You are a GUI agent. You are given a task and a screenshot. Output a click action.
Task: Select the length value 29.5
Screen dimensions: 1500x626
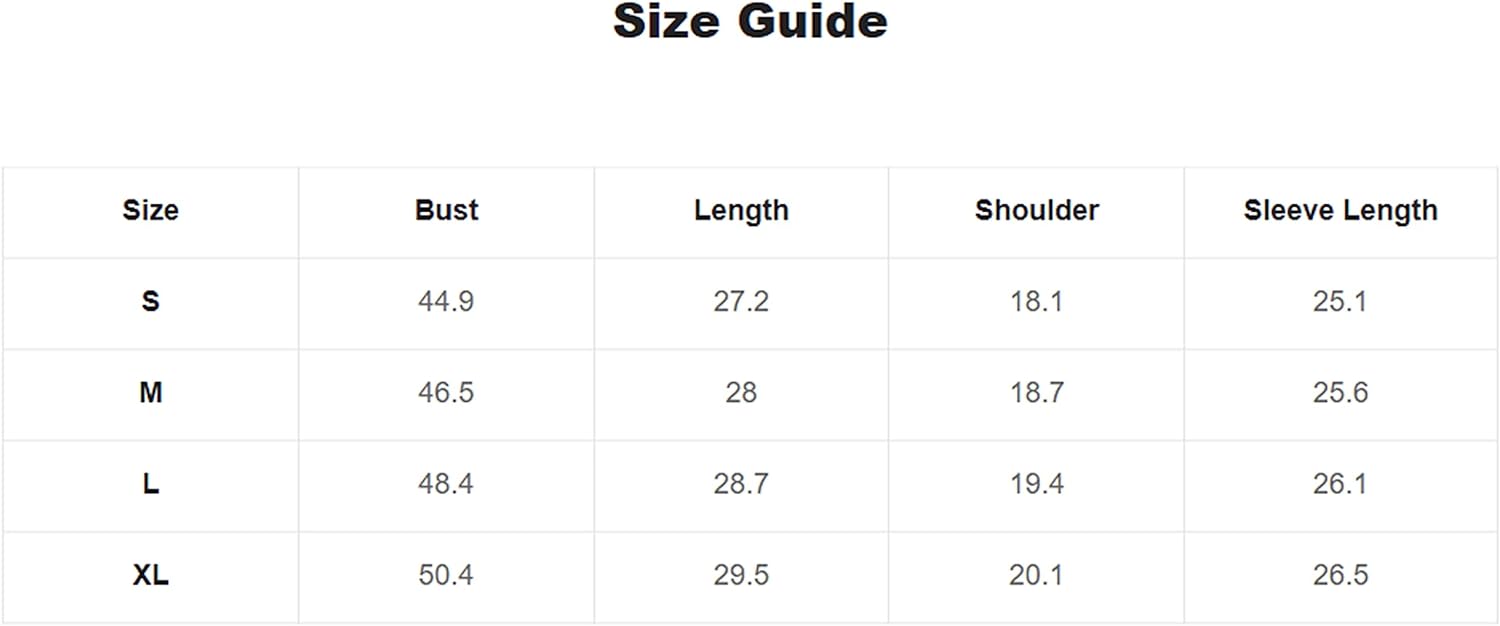click(741, 575)
